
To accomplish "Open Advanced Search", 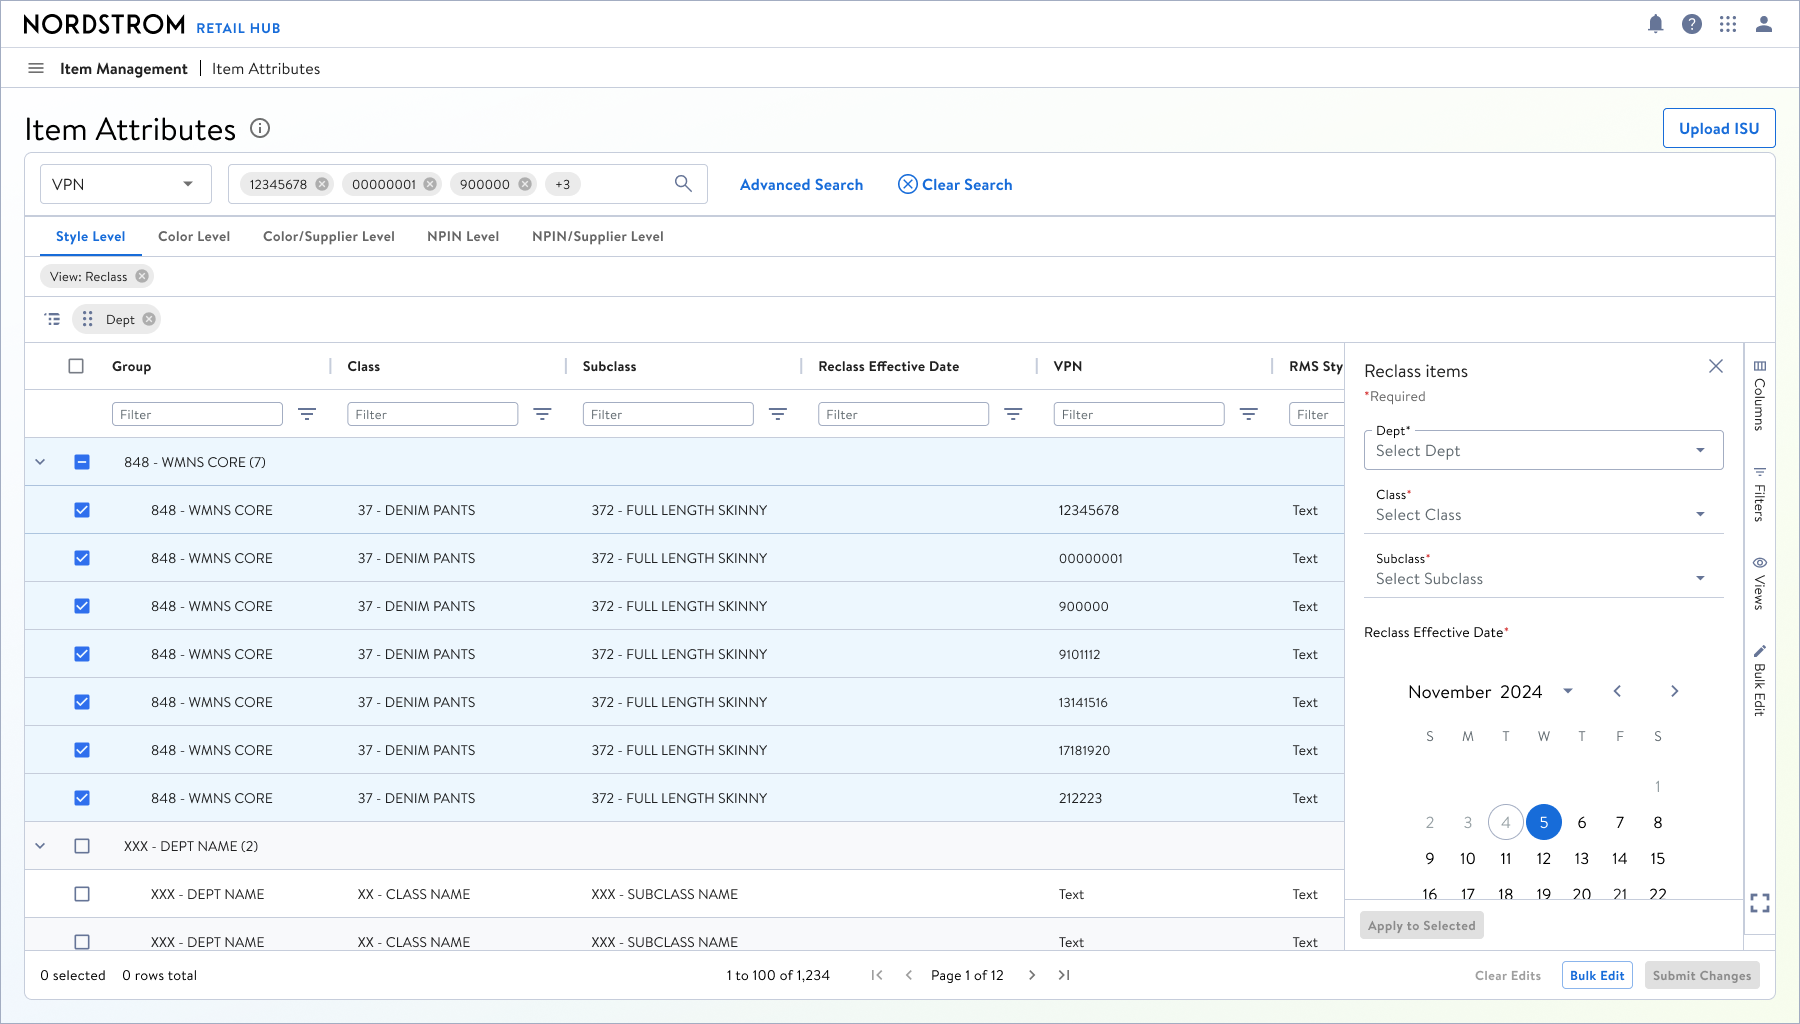I will (x=801, y=185).
